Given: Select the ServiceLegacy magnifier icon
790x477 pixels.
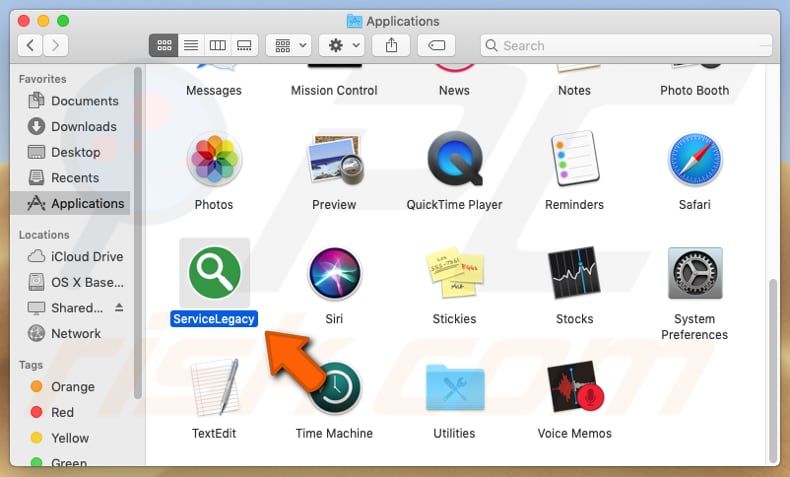Looking at the screenshot, I should (x=214, y=272).
